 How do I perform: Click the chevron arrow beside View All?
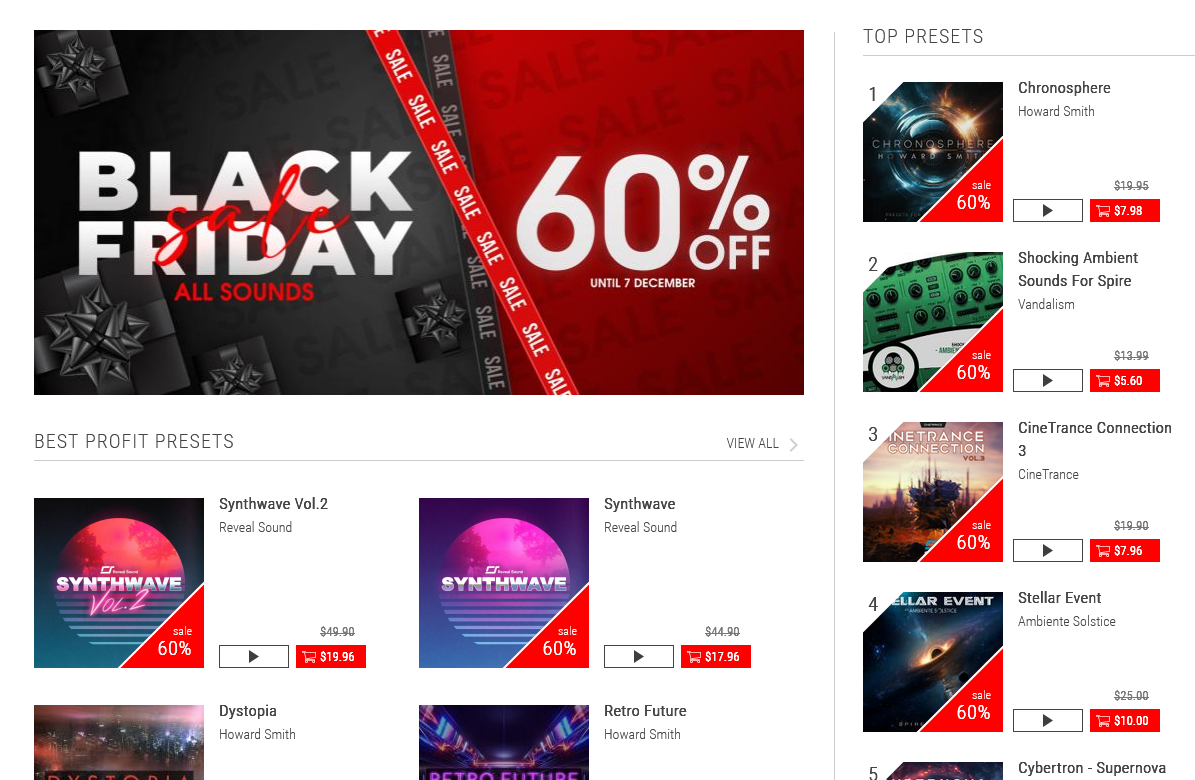click(x=793, y=445)
